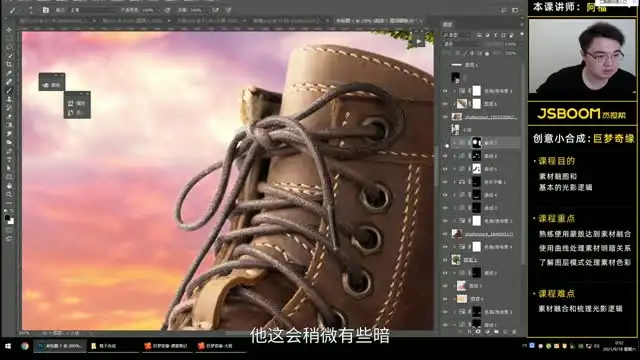Toggle airbrush mode in the options bar

click(216, 10)
